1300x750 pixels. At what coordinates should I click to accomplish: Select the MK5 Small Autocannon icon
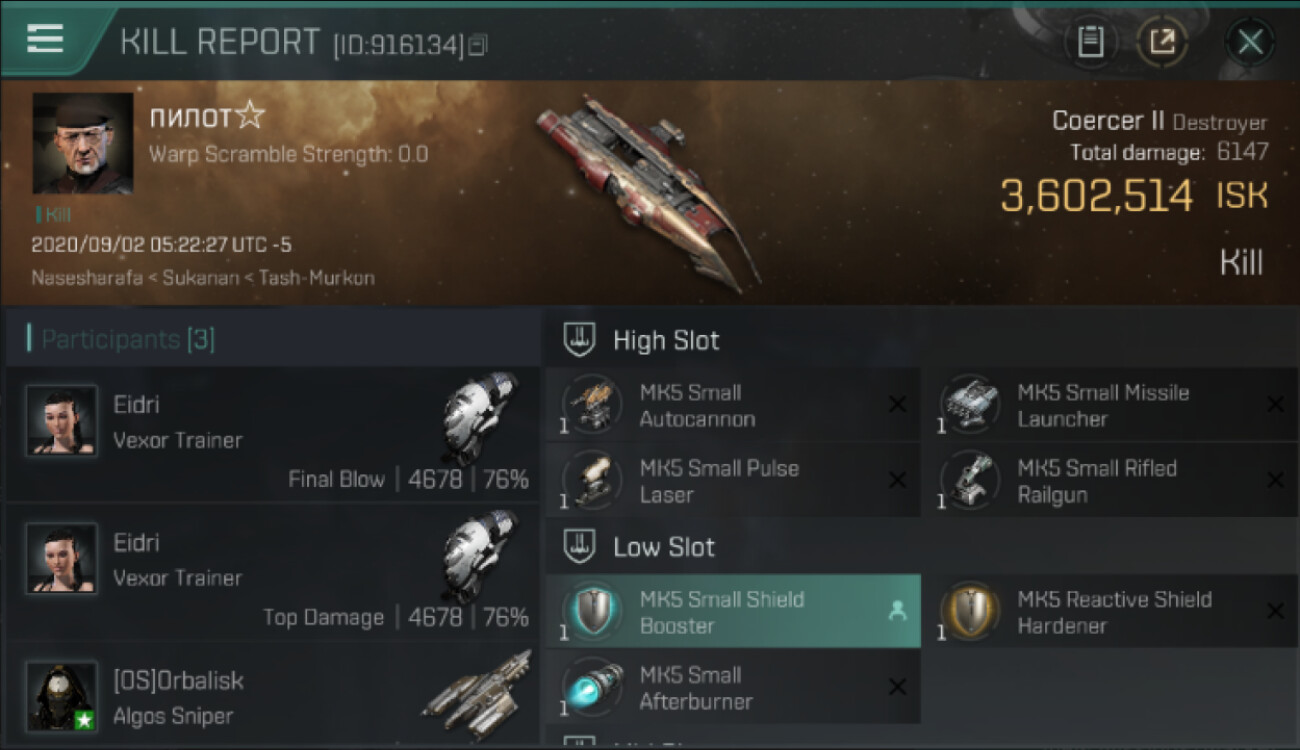[x=592, y=405]
